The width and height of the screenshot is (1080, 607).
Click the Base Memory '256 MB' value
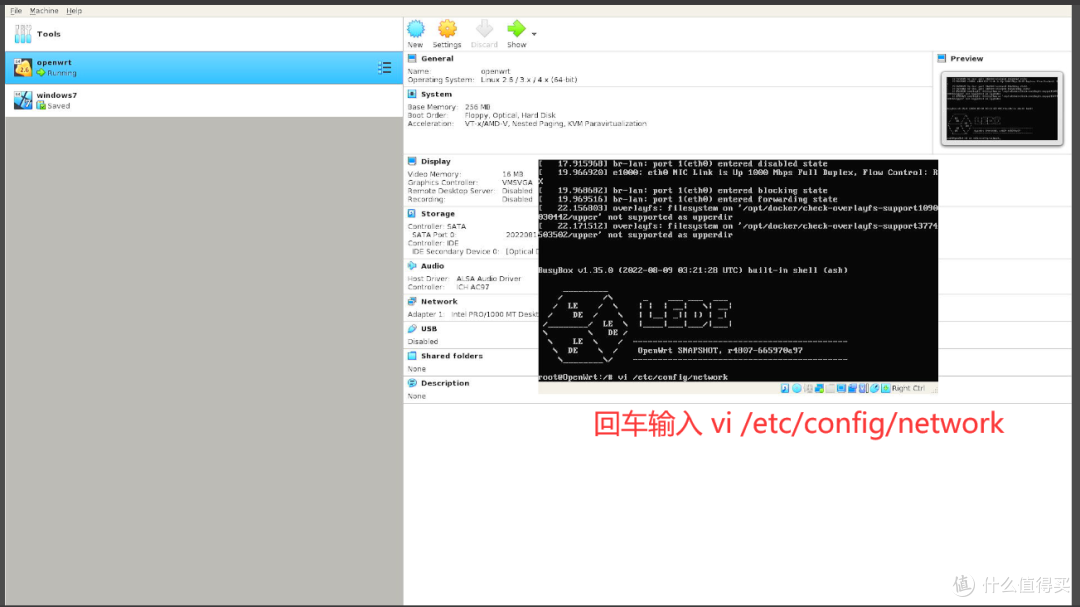click(477, 107)
